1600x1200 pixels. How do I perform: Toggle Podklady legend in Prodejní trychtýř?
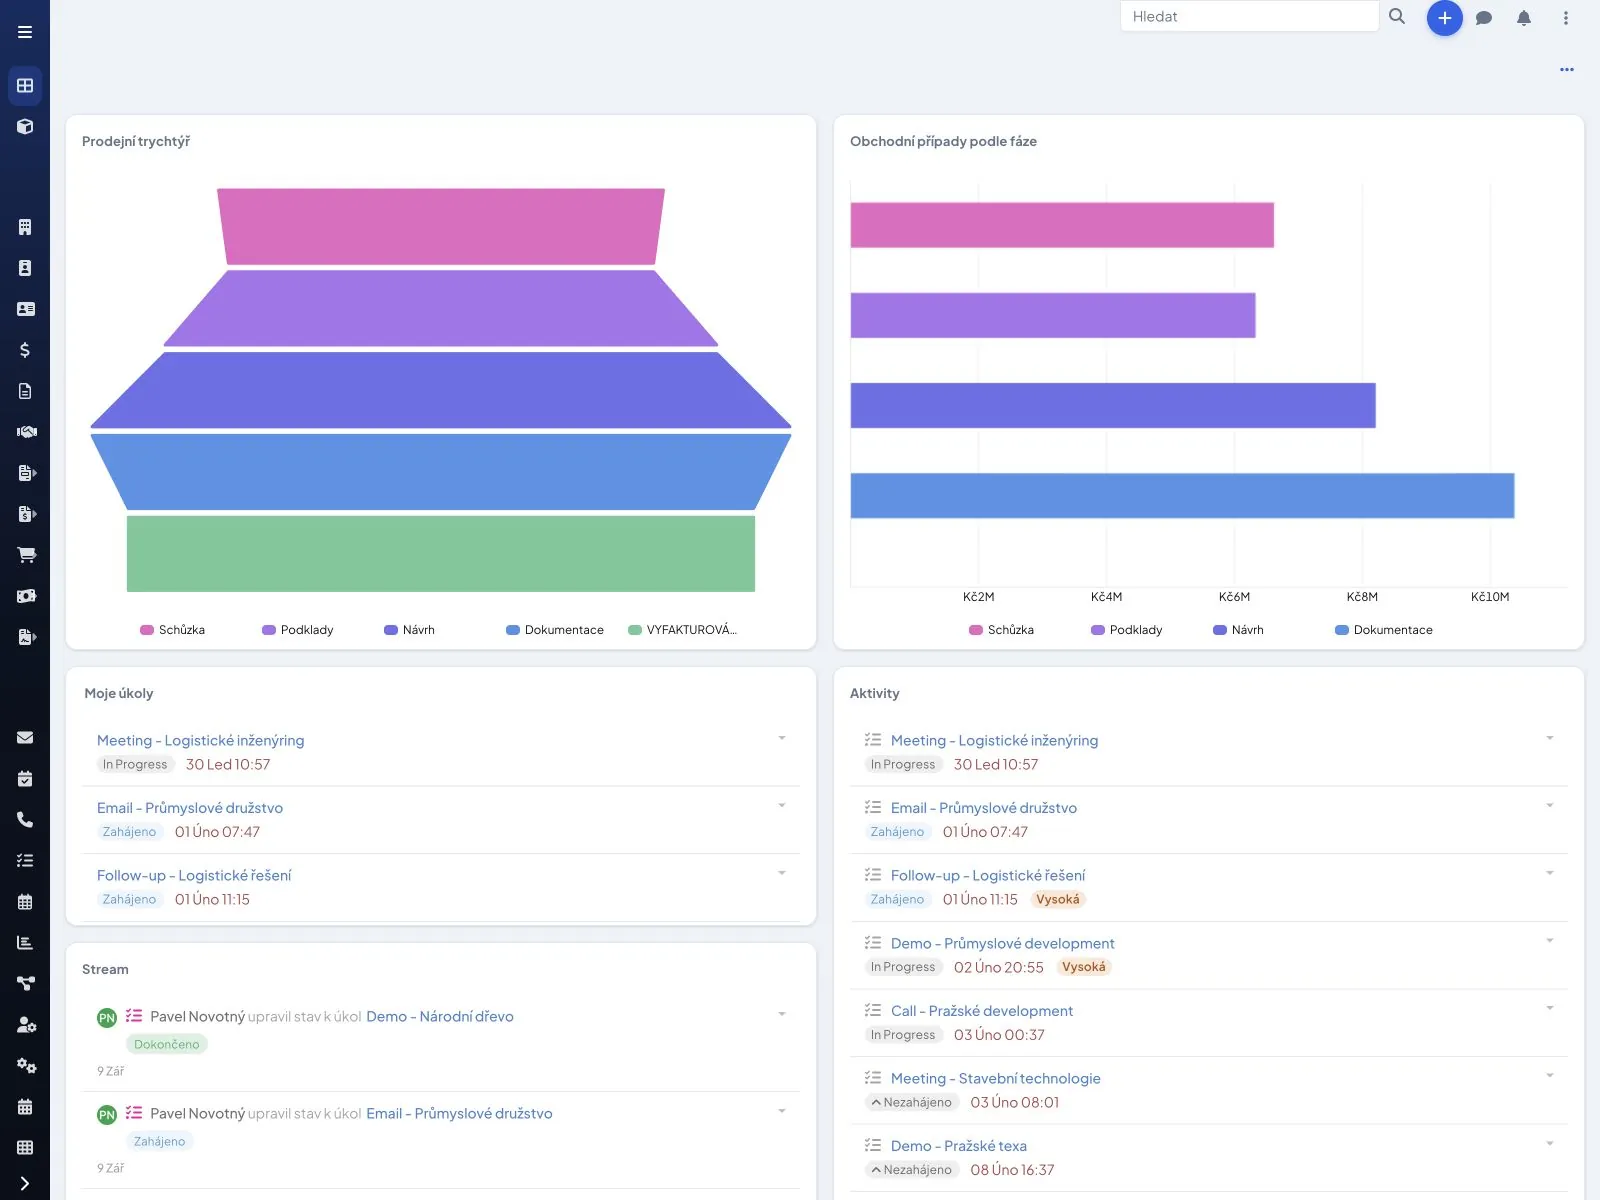298,630
